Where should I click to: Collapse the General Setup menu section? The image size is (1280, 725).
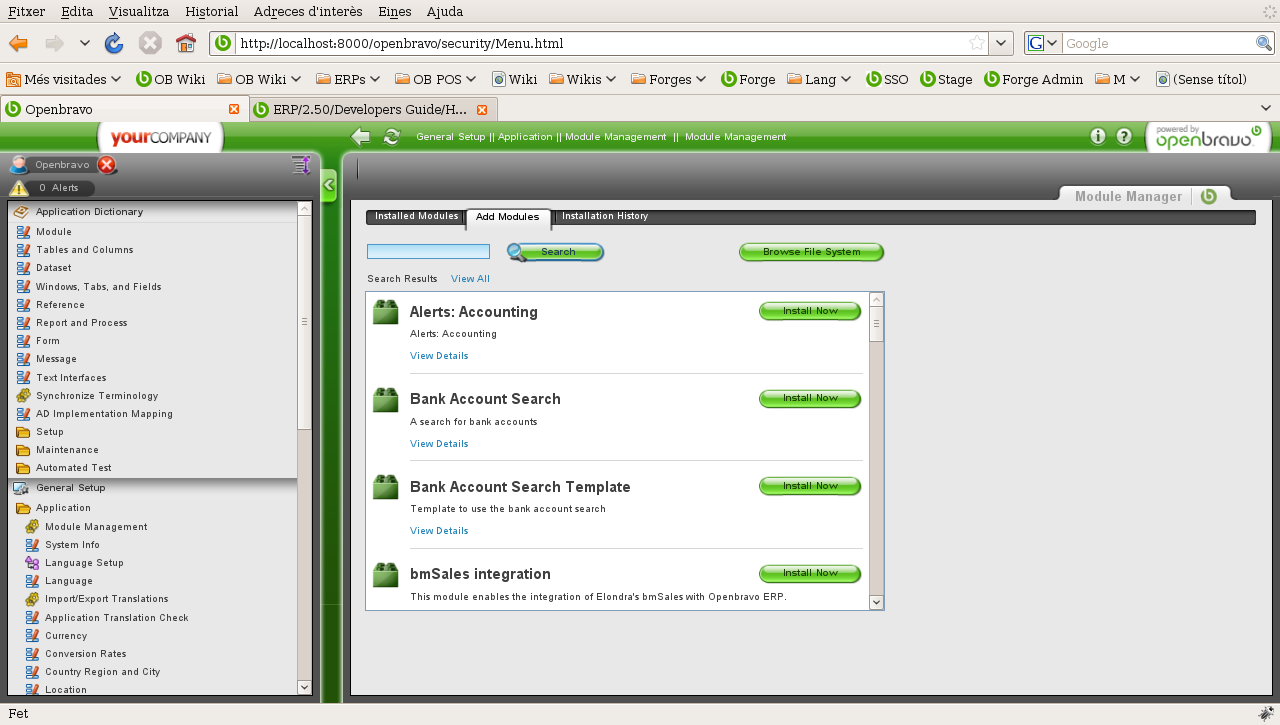click(153, 488)
